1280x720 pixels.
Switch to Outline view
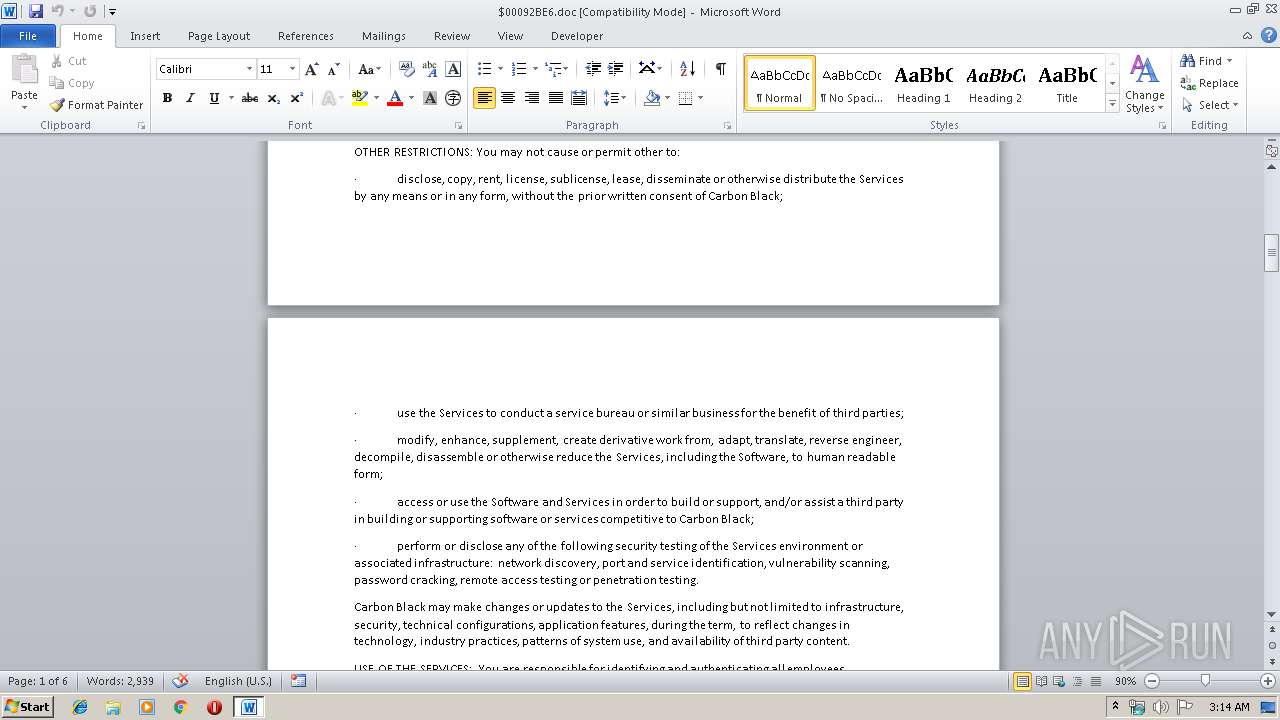(1077, 681)
